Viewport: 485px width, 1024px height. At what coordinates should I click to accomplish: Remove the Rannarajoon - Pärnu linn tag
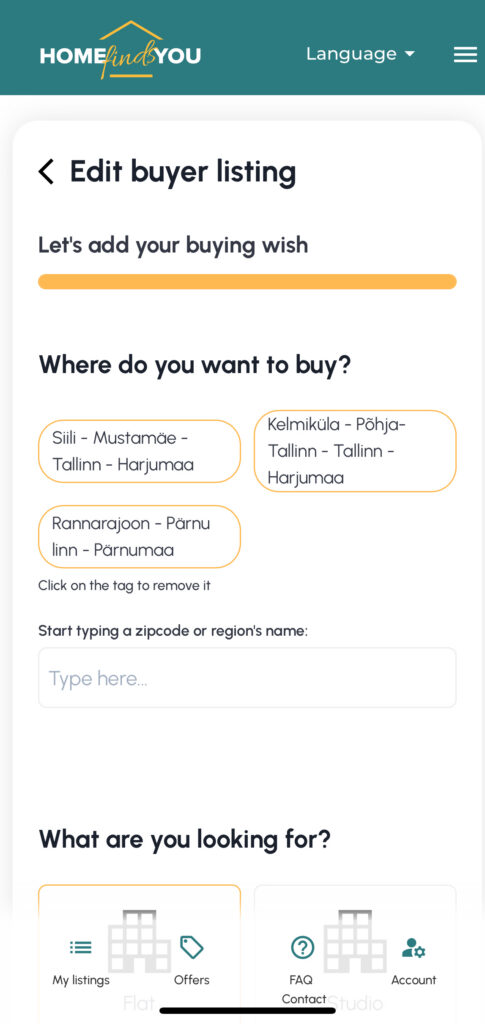click(140, 537)
